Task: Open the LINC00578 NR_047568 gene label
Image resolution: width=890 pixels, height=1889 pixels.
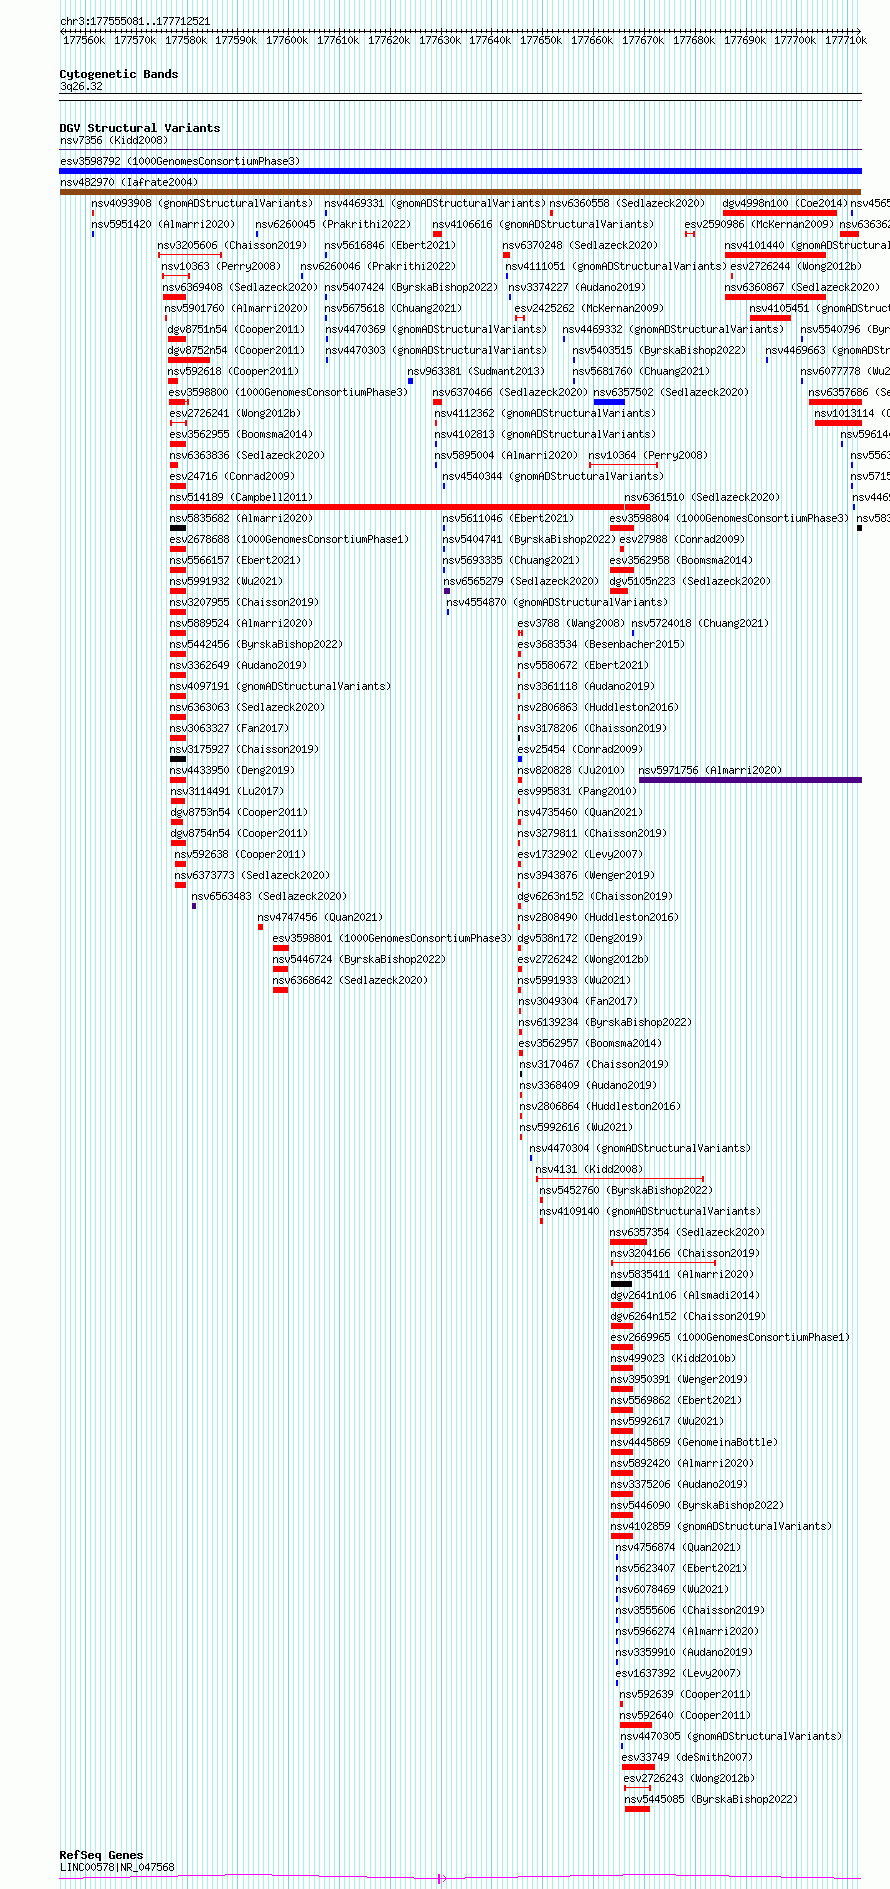Action: pos(117,1867)
